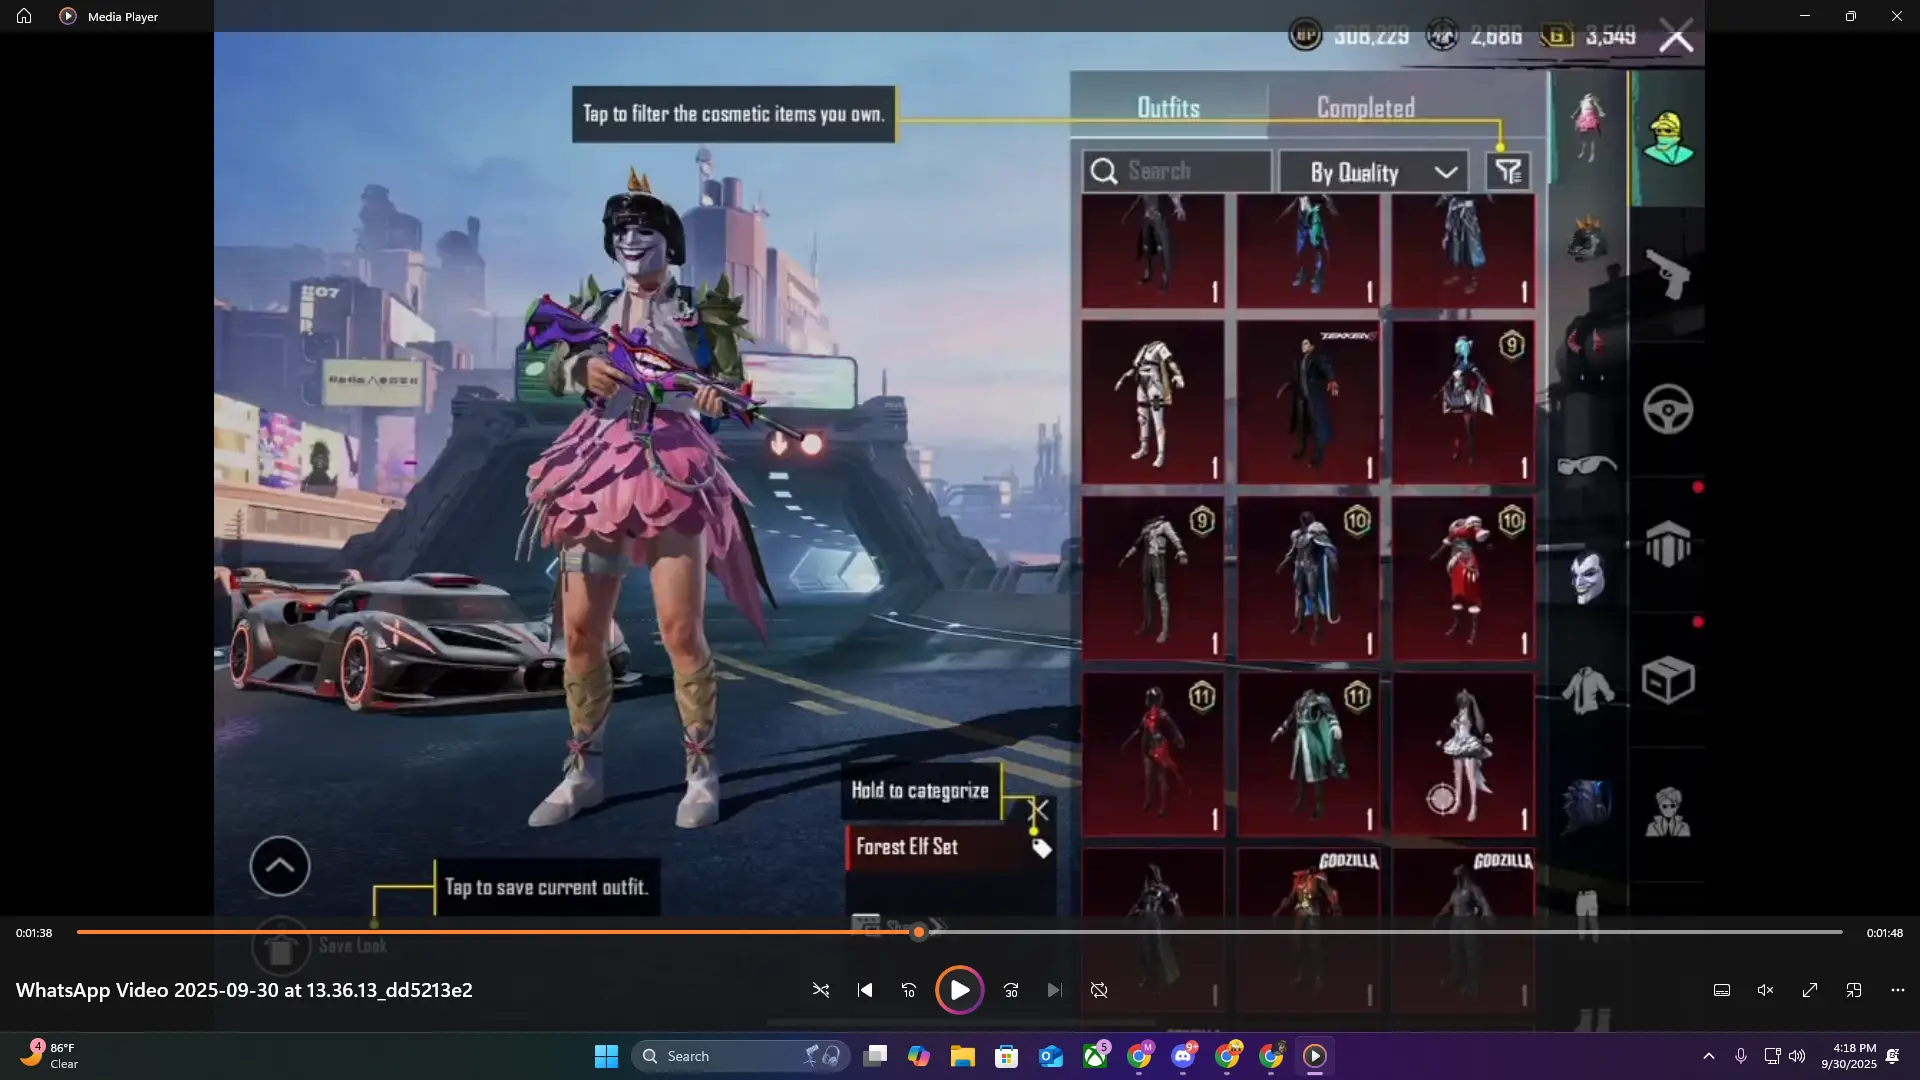Skip forward 30 seconds

pyautogui.click(x=1011, y=990)
